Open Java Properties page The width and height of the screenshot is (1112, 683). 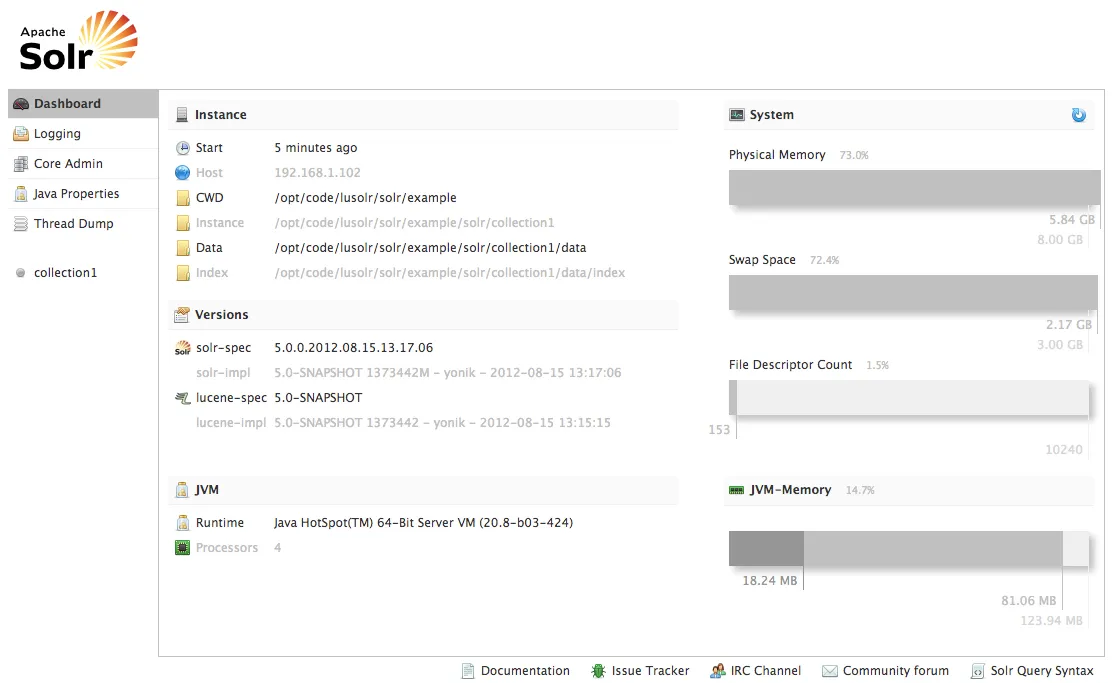pos(83,194)
